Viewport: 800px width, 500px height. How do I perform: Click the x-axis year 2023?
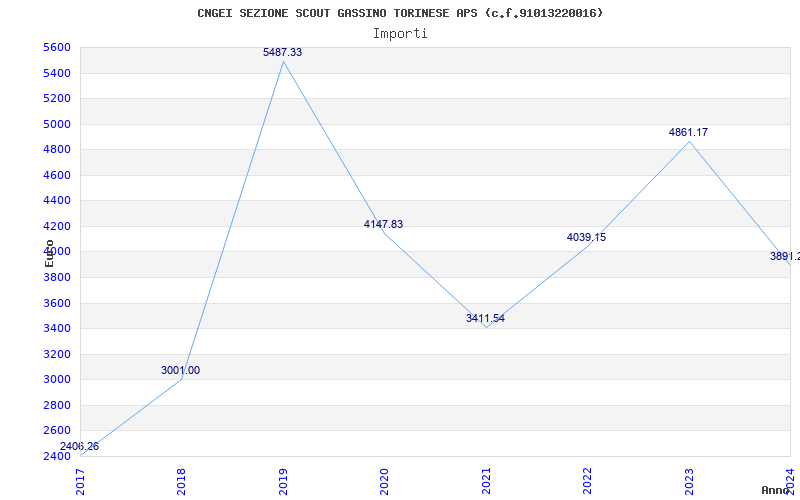(689, 481)
